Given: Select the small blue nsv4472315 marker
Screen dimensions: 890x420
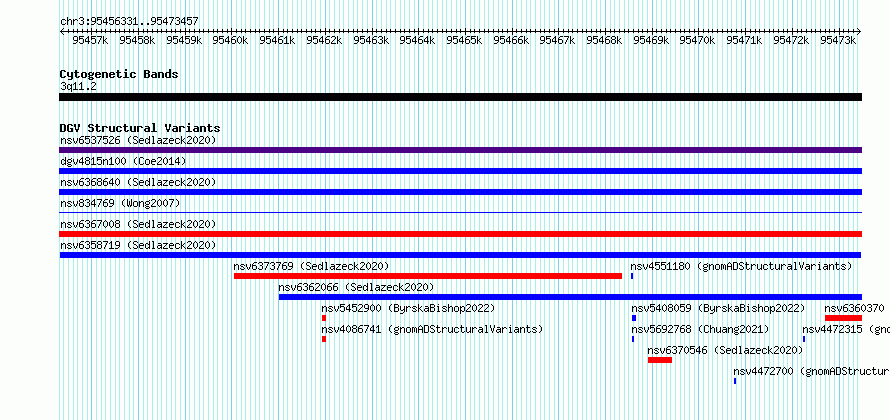Looking at the screenshot, I should 804,339.
